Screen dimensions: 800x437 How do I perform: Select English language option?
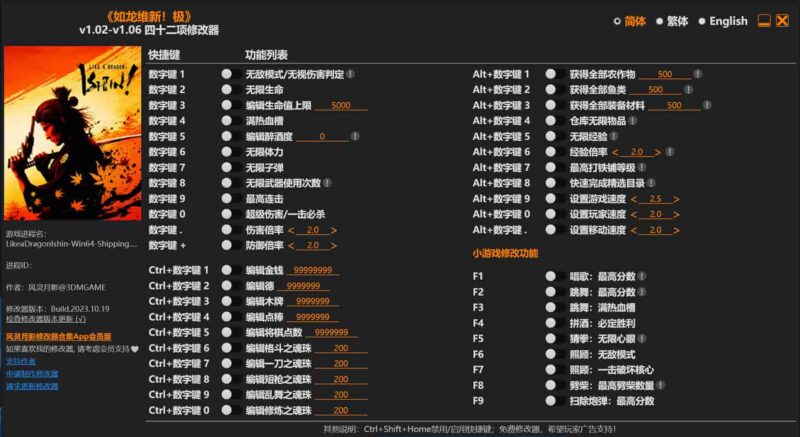coord(723,21)
